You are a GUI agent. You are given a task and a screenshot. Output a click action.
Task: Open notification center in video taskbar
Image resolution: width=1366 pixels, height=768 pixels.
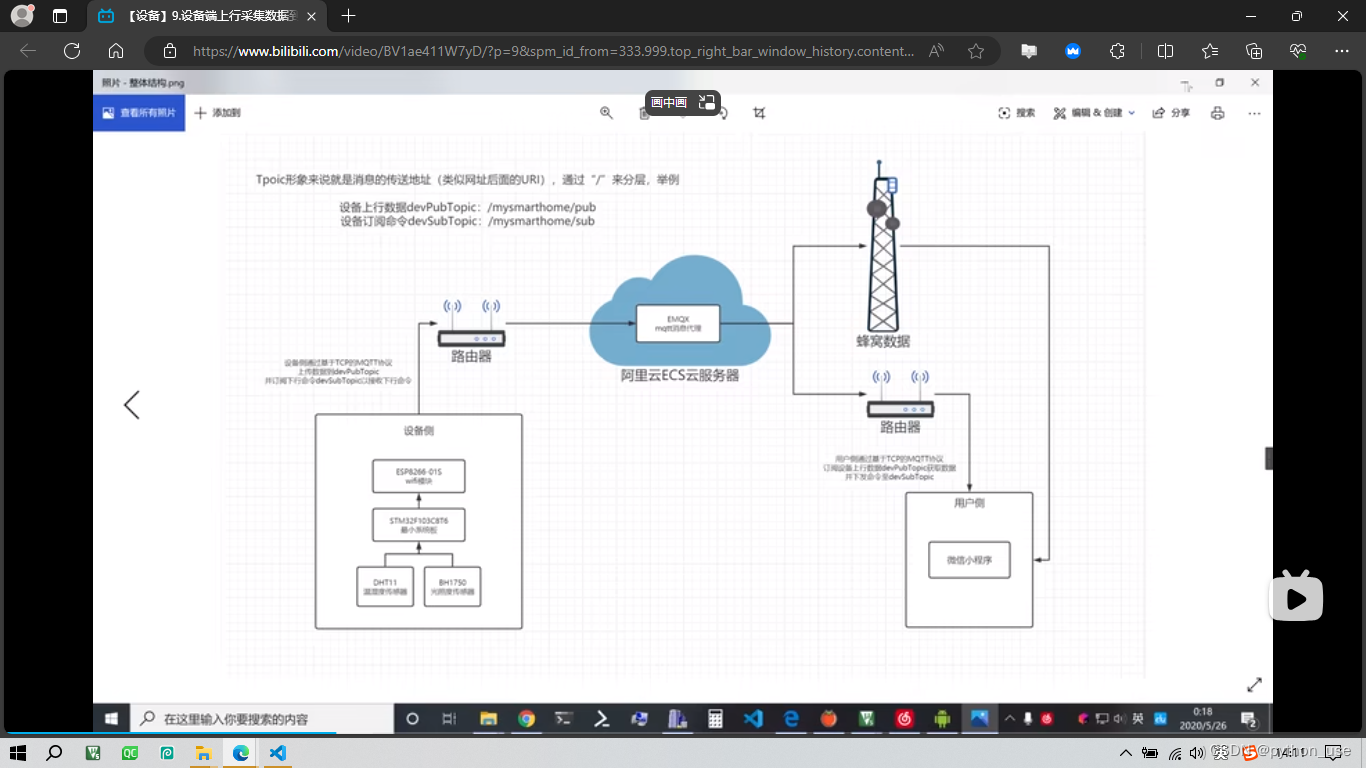point(1248,718)
